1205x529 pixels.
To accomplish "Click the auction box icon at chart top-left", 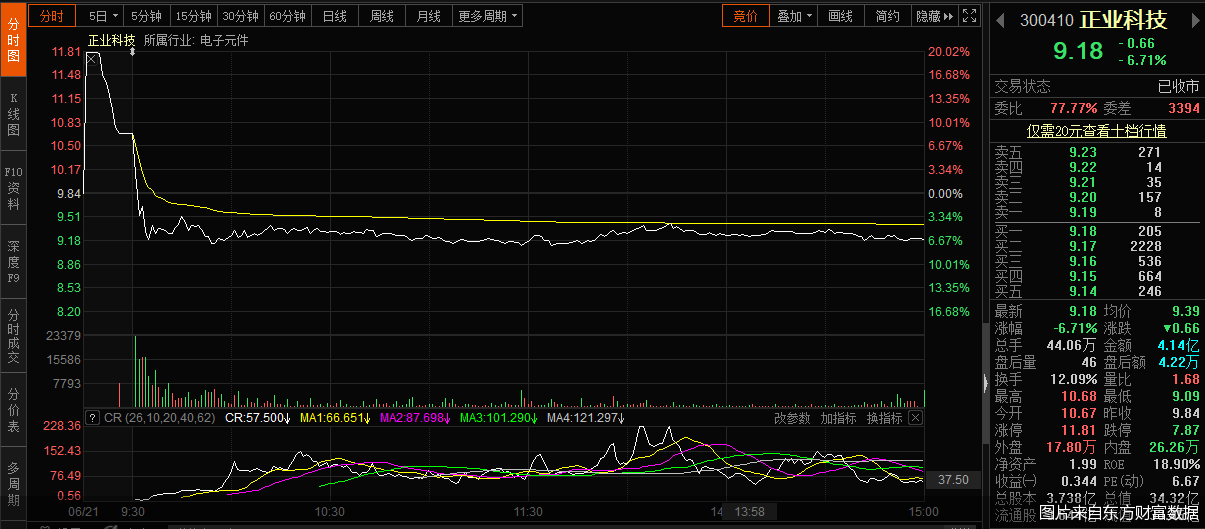I will (x=92, y=58).
